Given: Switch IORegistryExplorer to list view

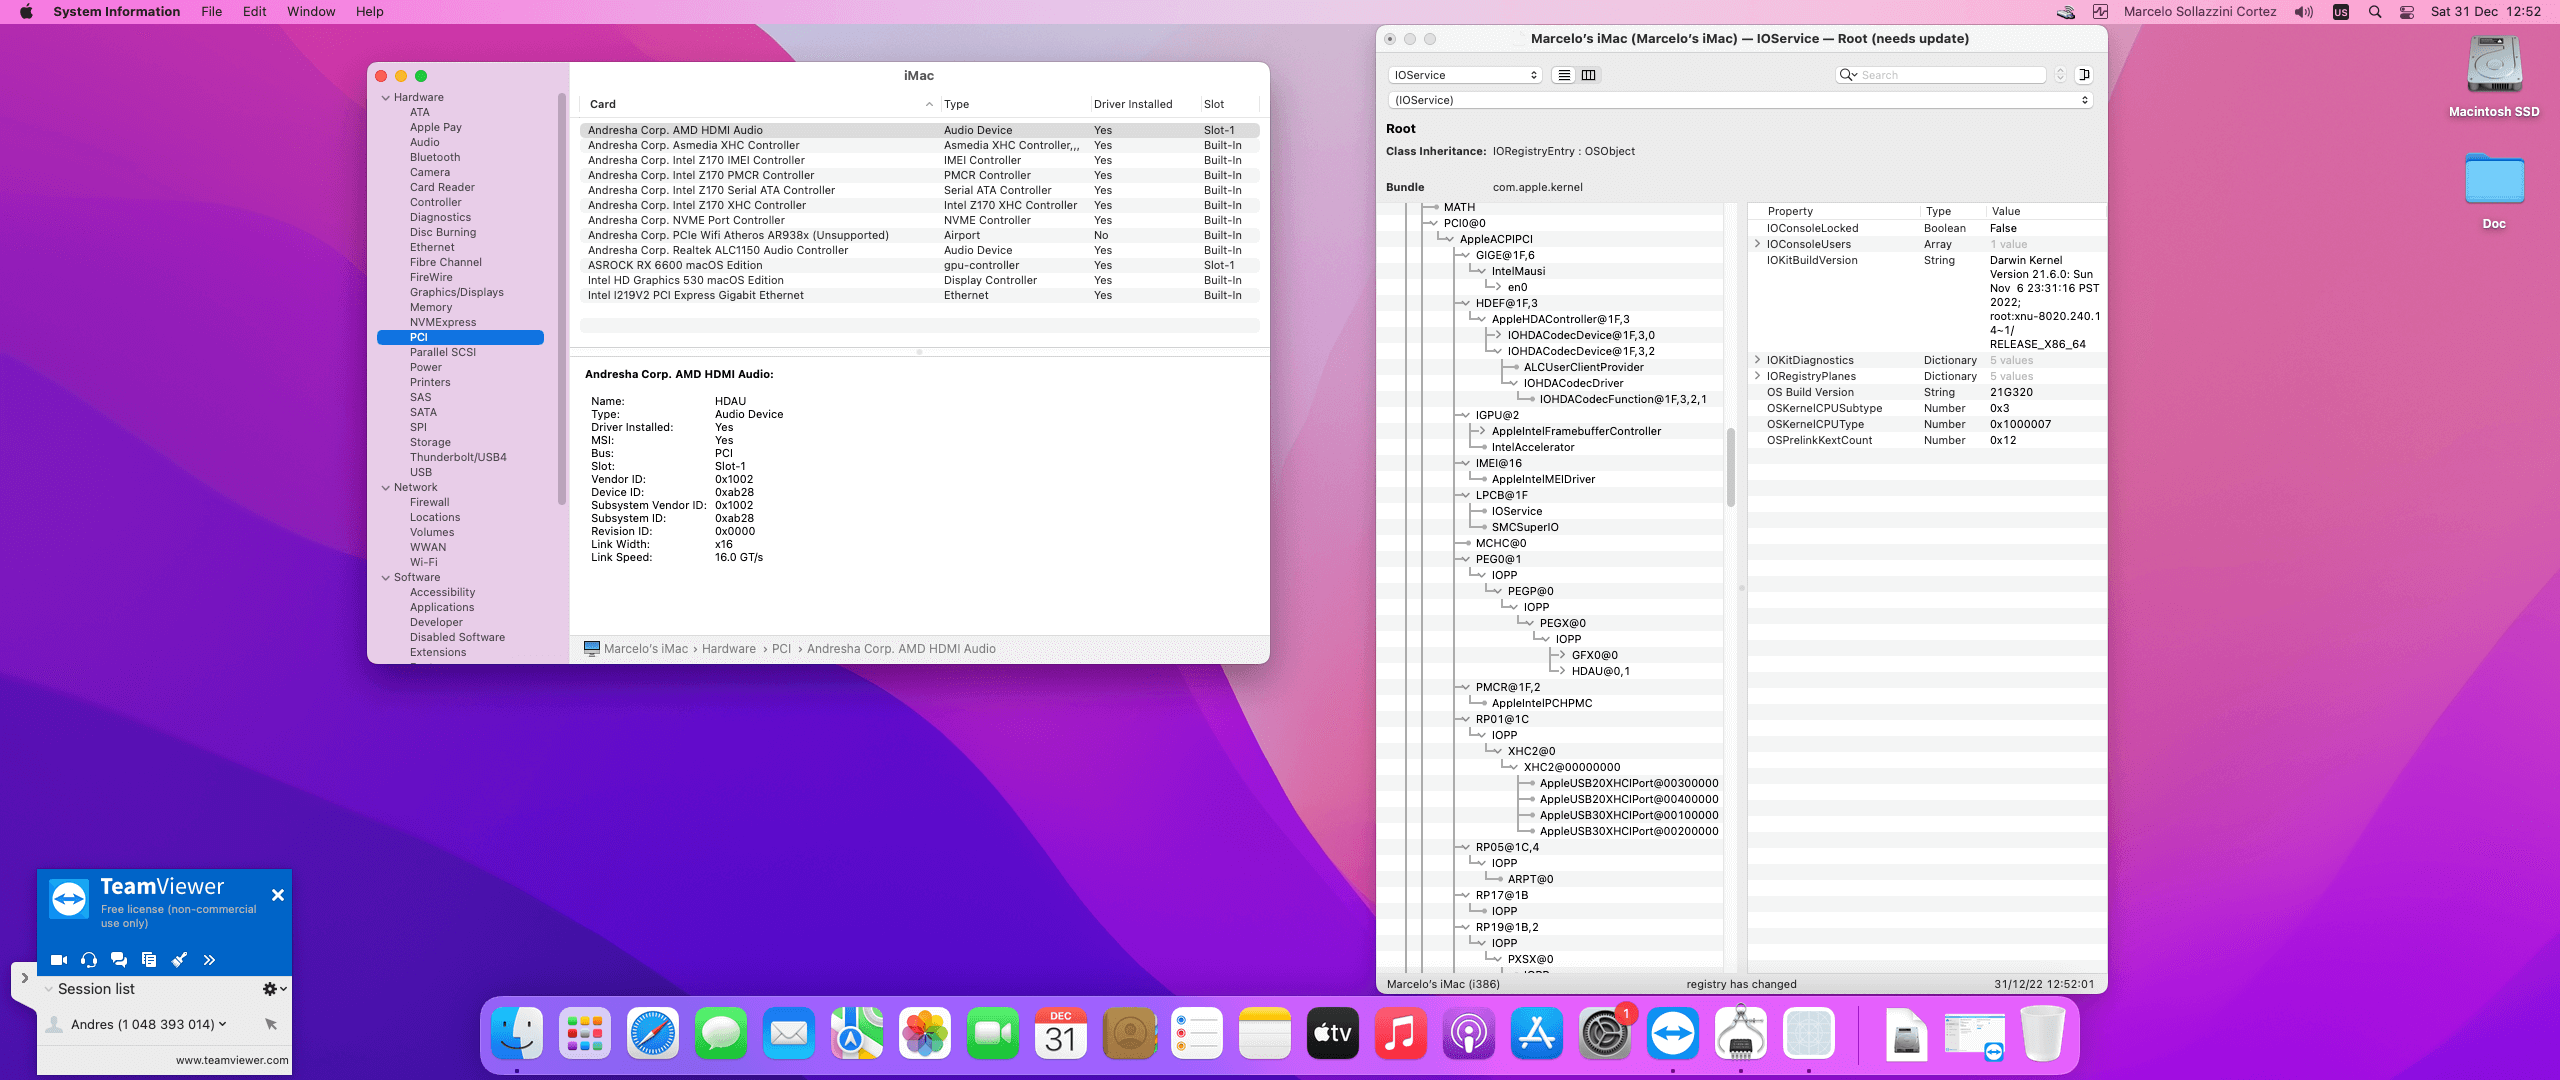Looking at the screenshot, I should click(x=1564, y=75).
